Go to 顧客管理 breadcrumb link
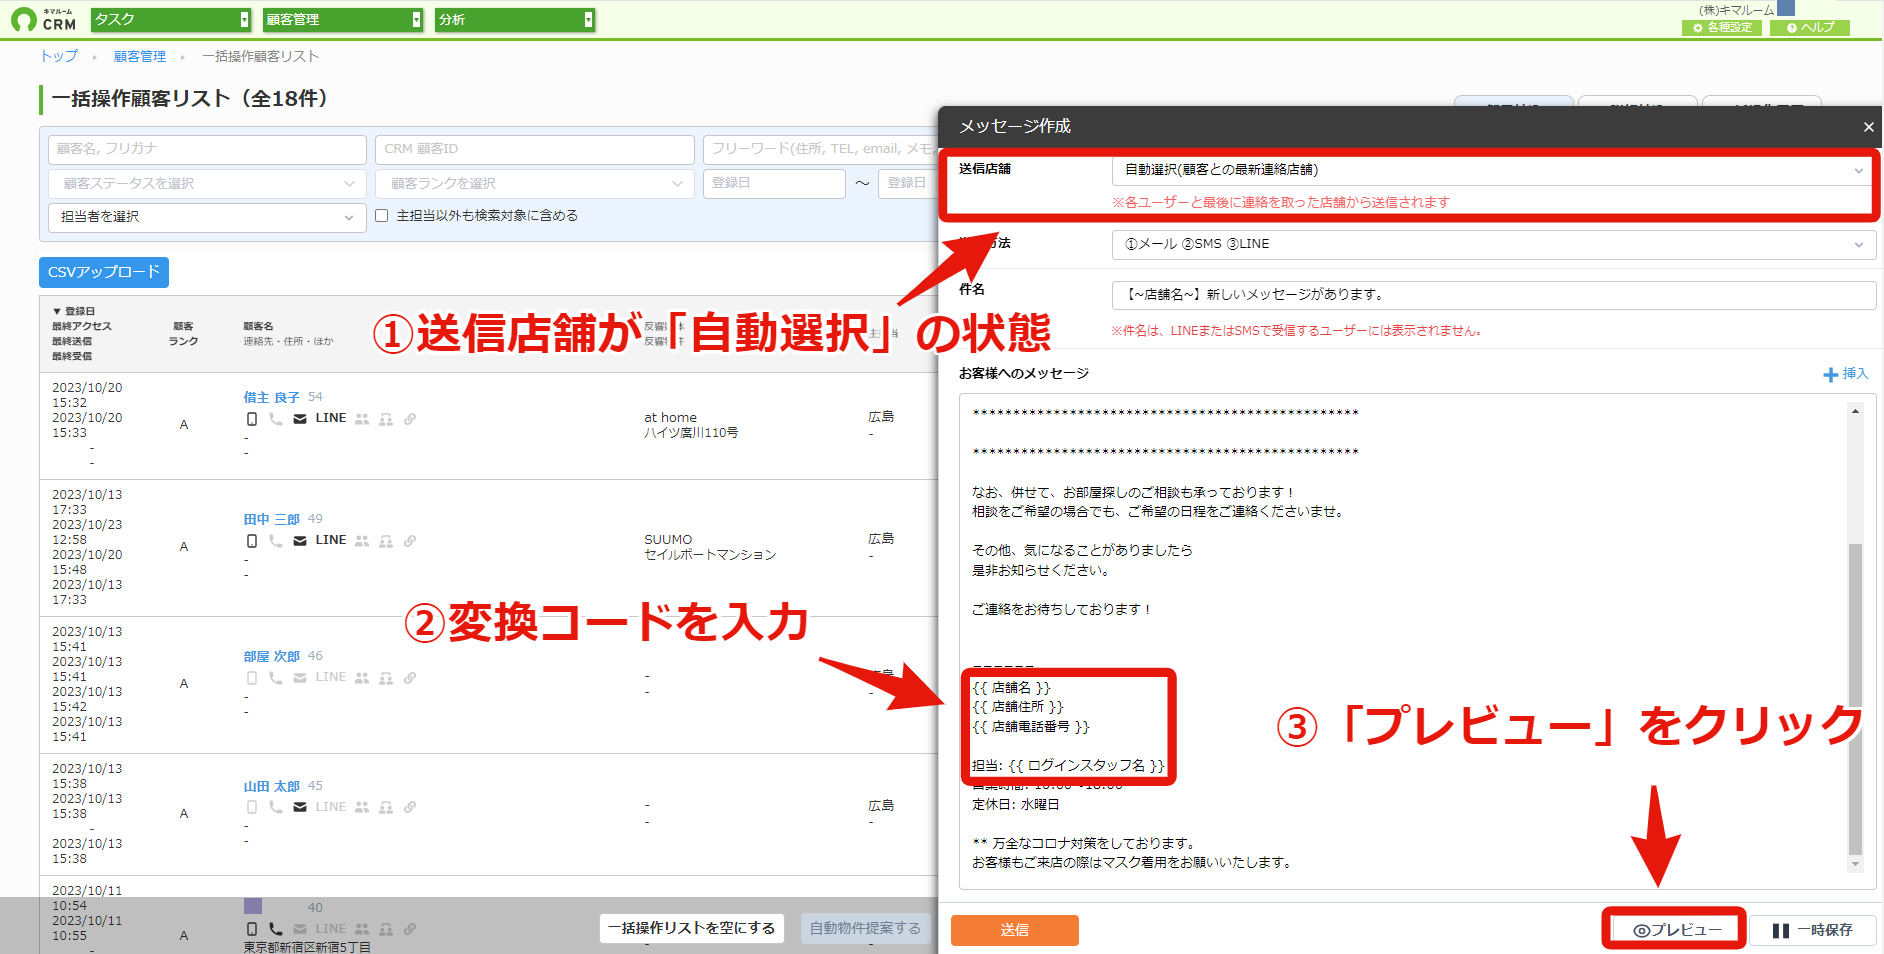 tap(140, 57)
